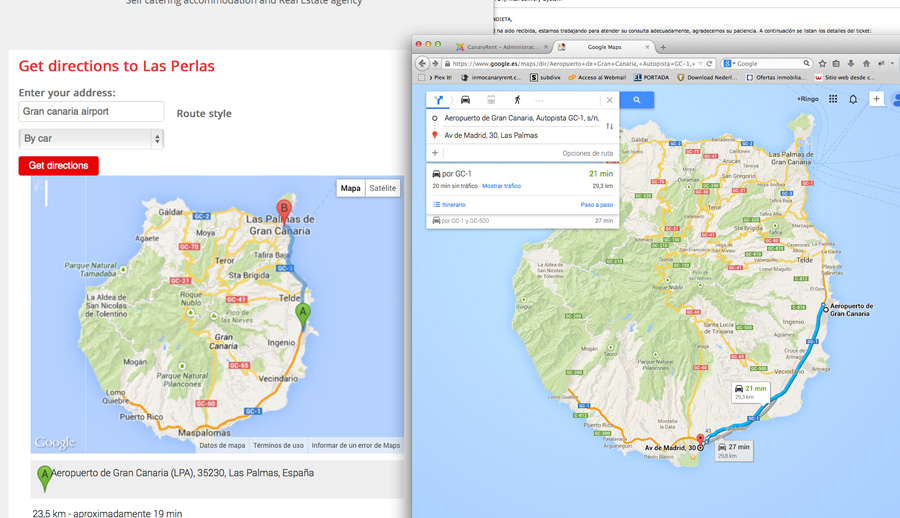
Task: Open the bookmarks list icon
Action: [836, 63]
